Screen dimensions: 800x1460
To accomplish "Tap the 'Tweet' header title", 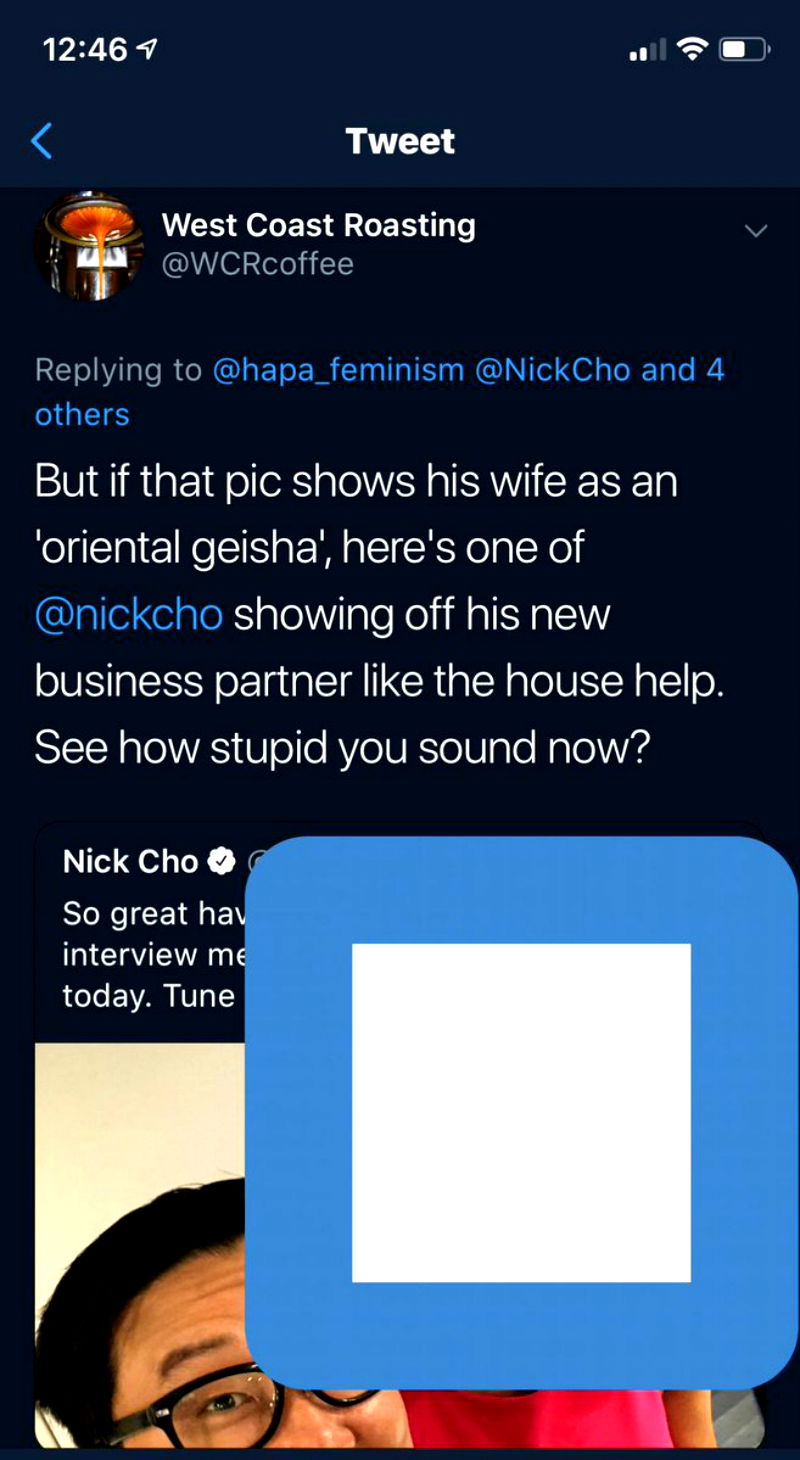I will pyautogui.click(x=400, y=141).
